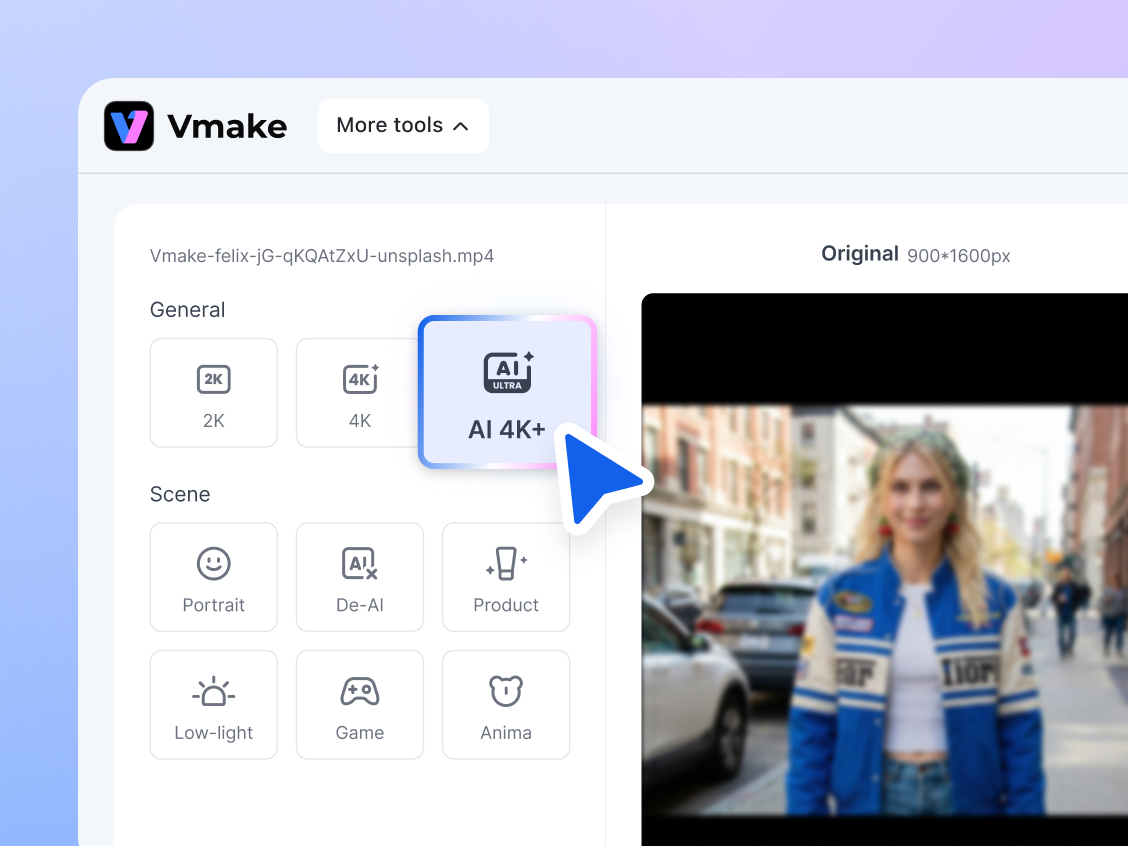This screenshot has height=846, width=1128.
Task: Click the Scene section header
Action: coord(180,494)
